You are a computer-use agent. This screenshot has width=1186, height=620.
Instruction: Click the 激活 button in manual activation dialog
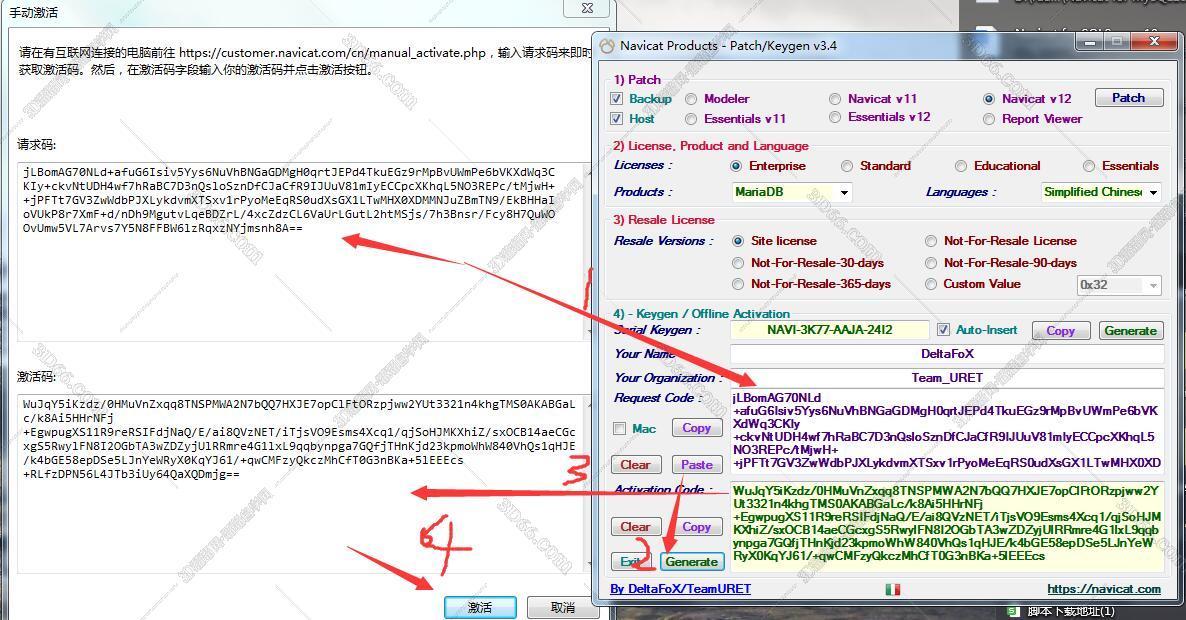click(480, 607)
